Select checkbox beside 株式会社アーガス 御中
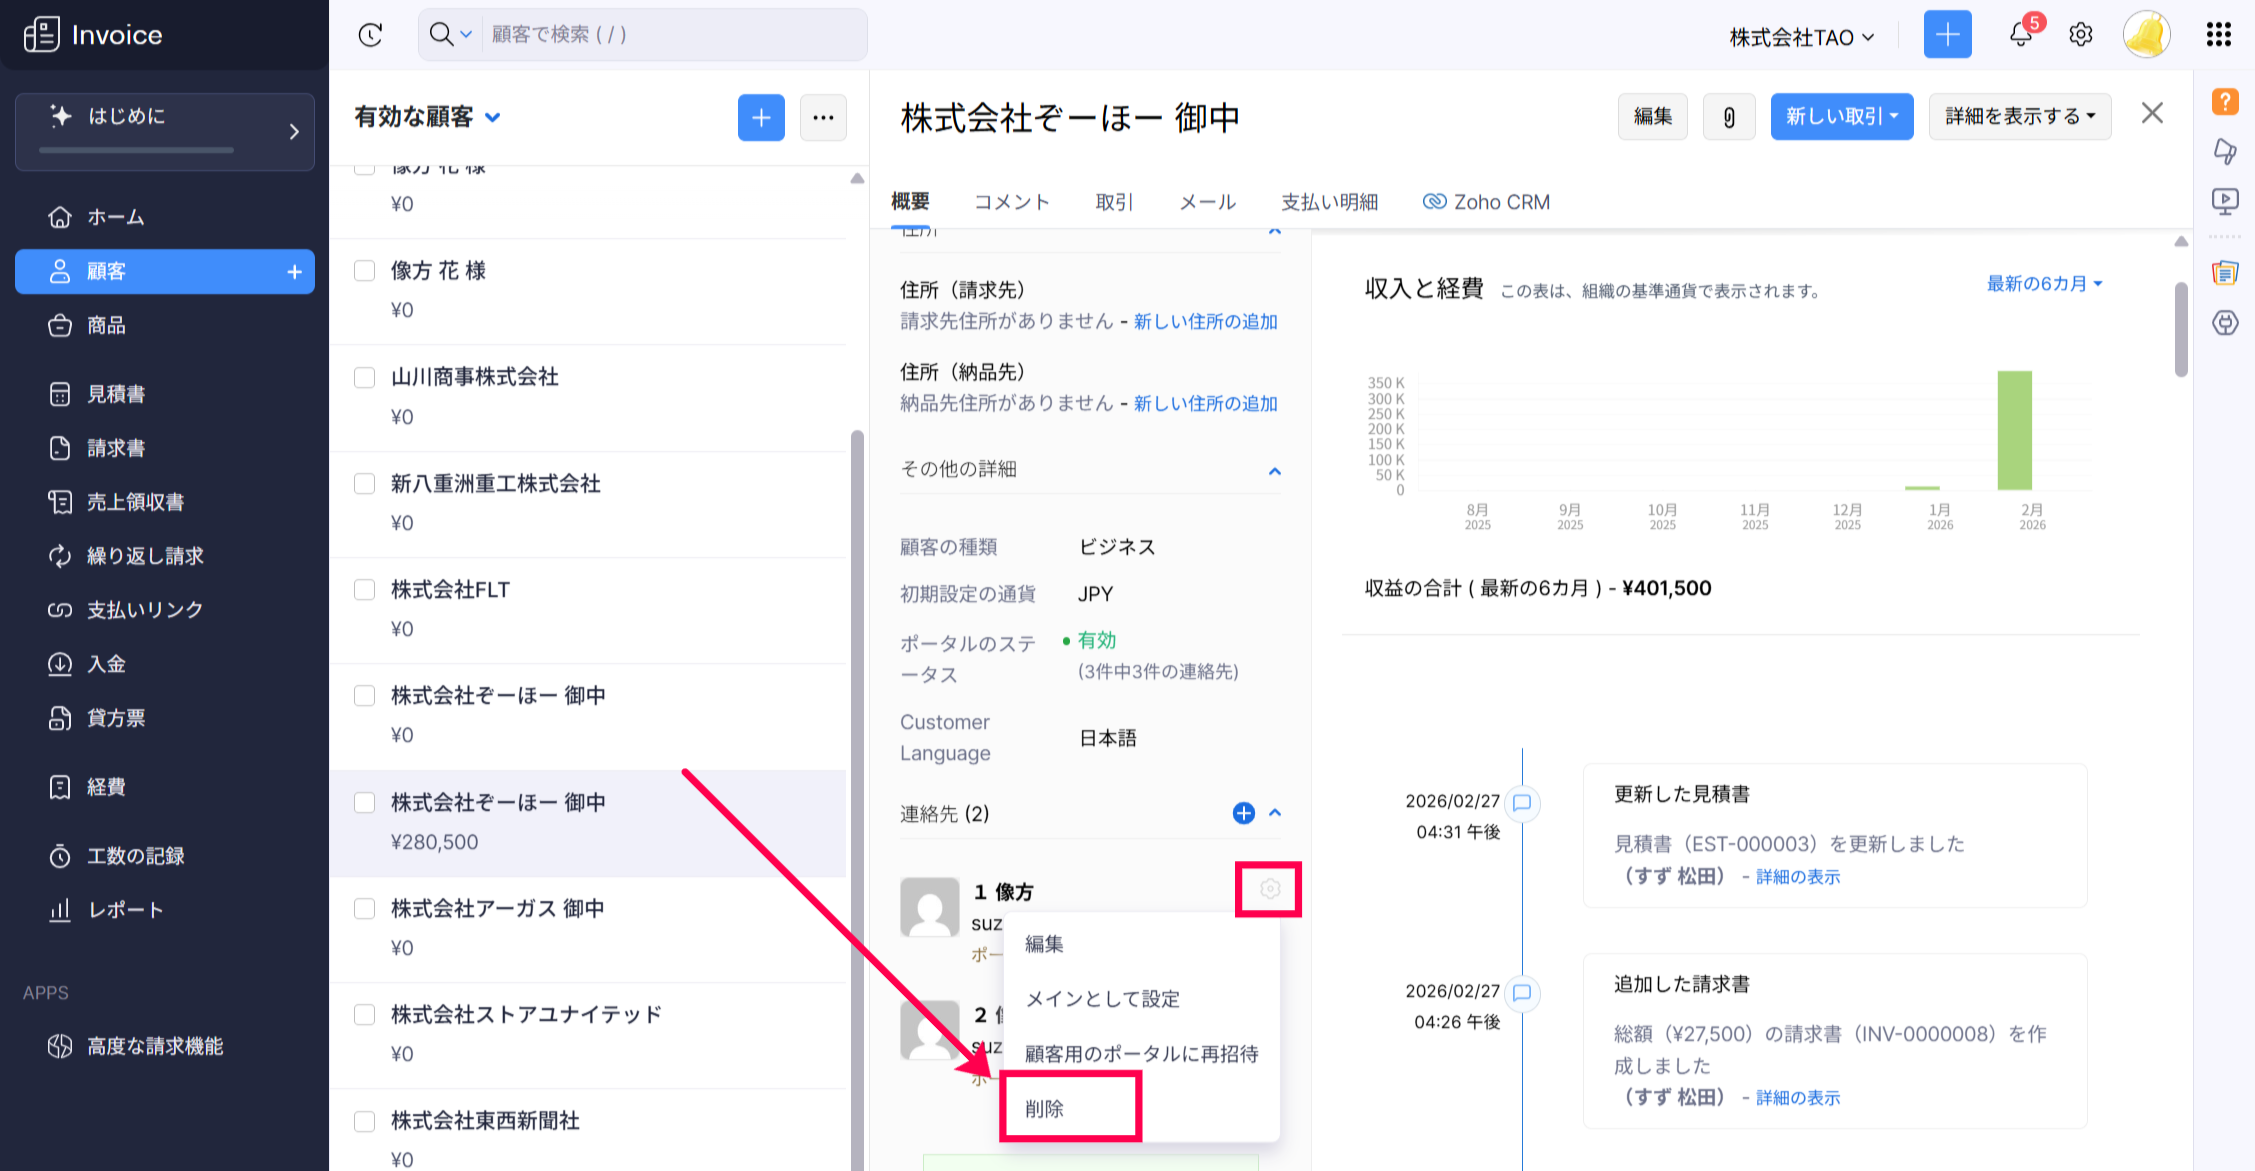Image resolution: width=2255 pixels, height=1171 pixels. coord(365,909)
